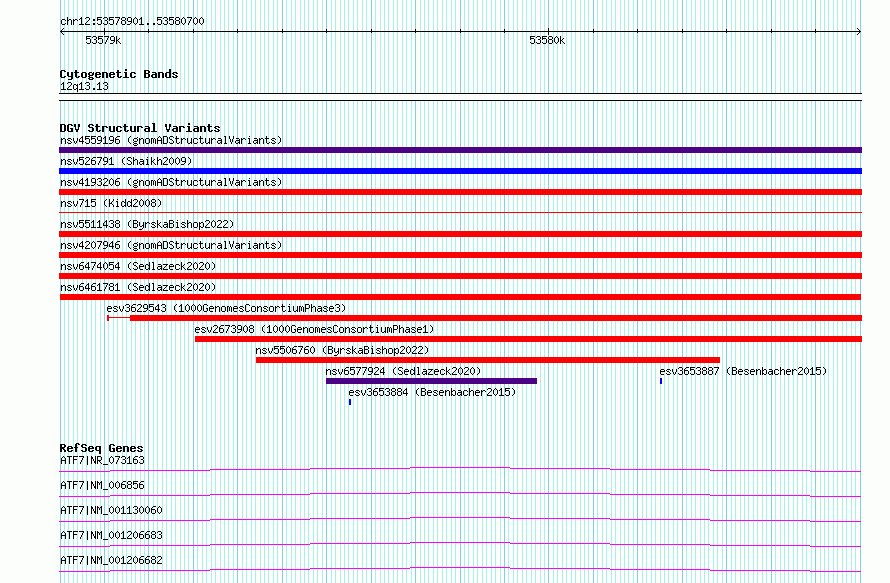Click the RefSeq Genes track heading

[x=101, y=448]
